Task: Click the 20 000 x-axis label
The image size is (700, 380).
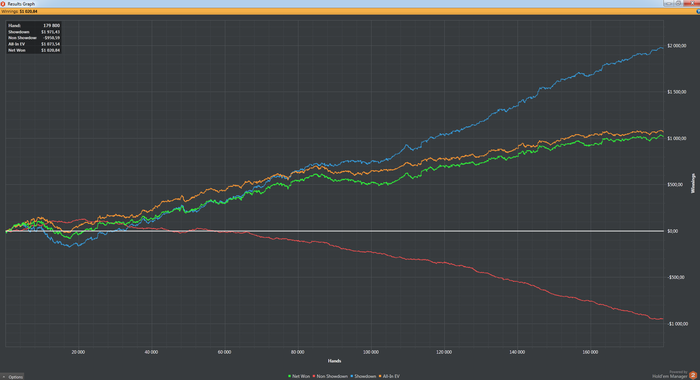Action: 78,352
